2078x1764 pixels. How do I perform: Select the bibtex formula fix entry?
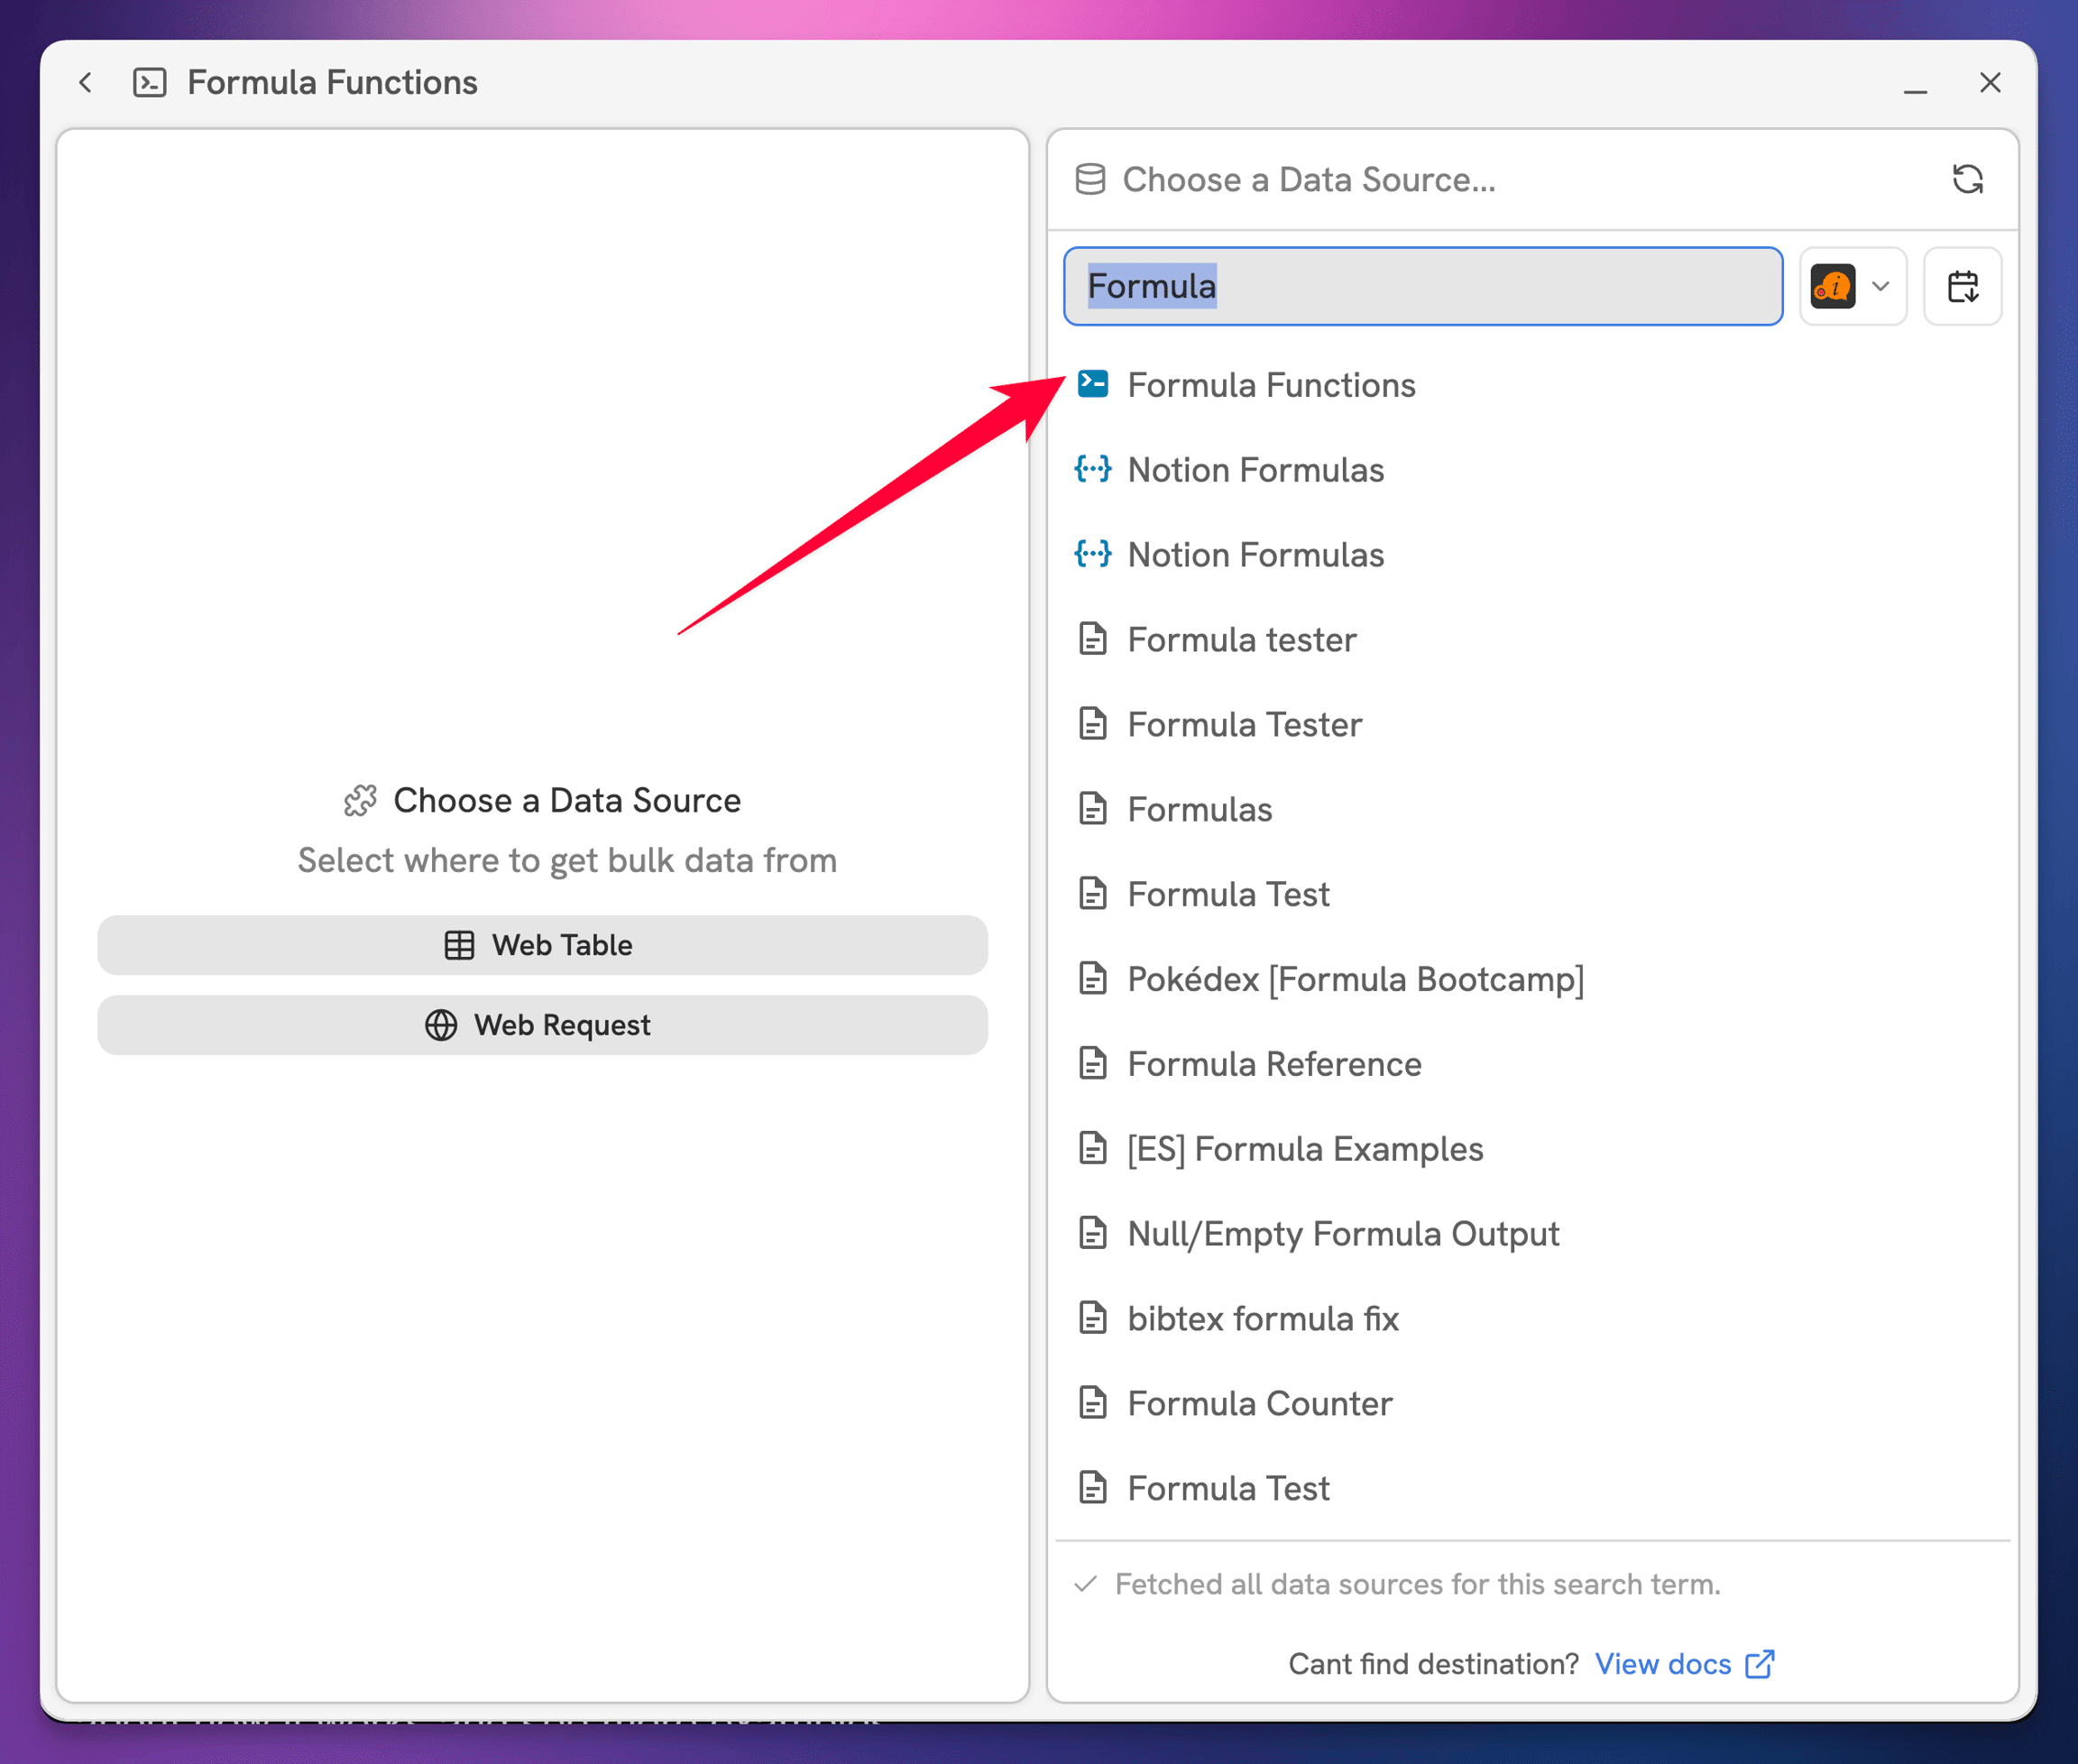click(x=1262, y=1319)
